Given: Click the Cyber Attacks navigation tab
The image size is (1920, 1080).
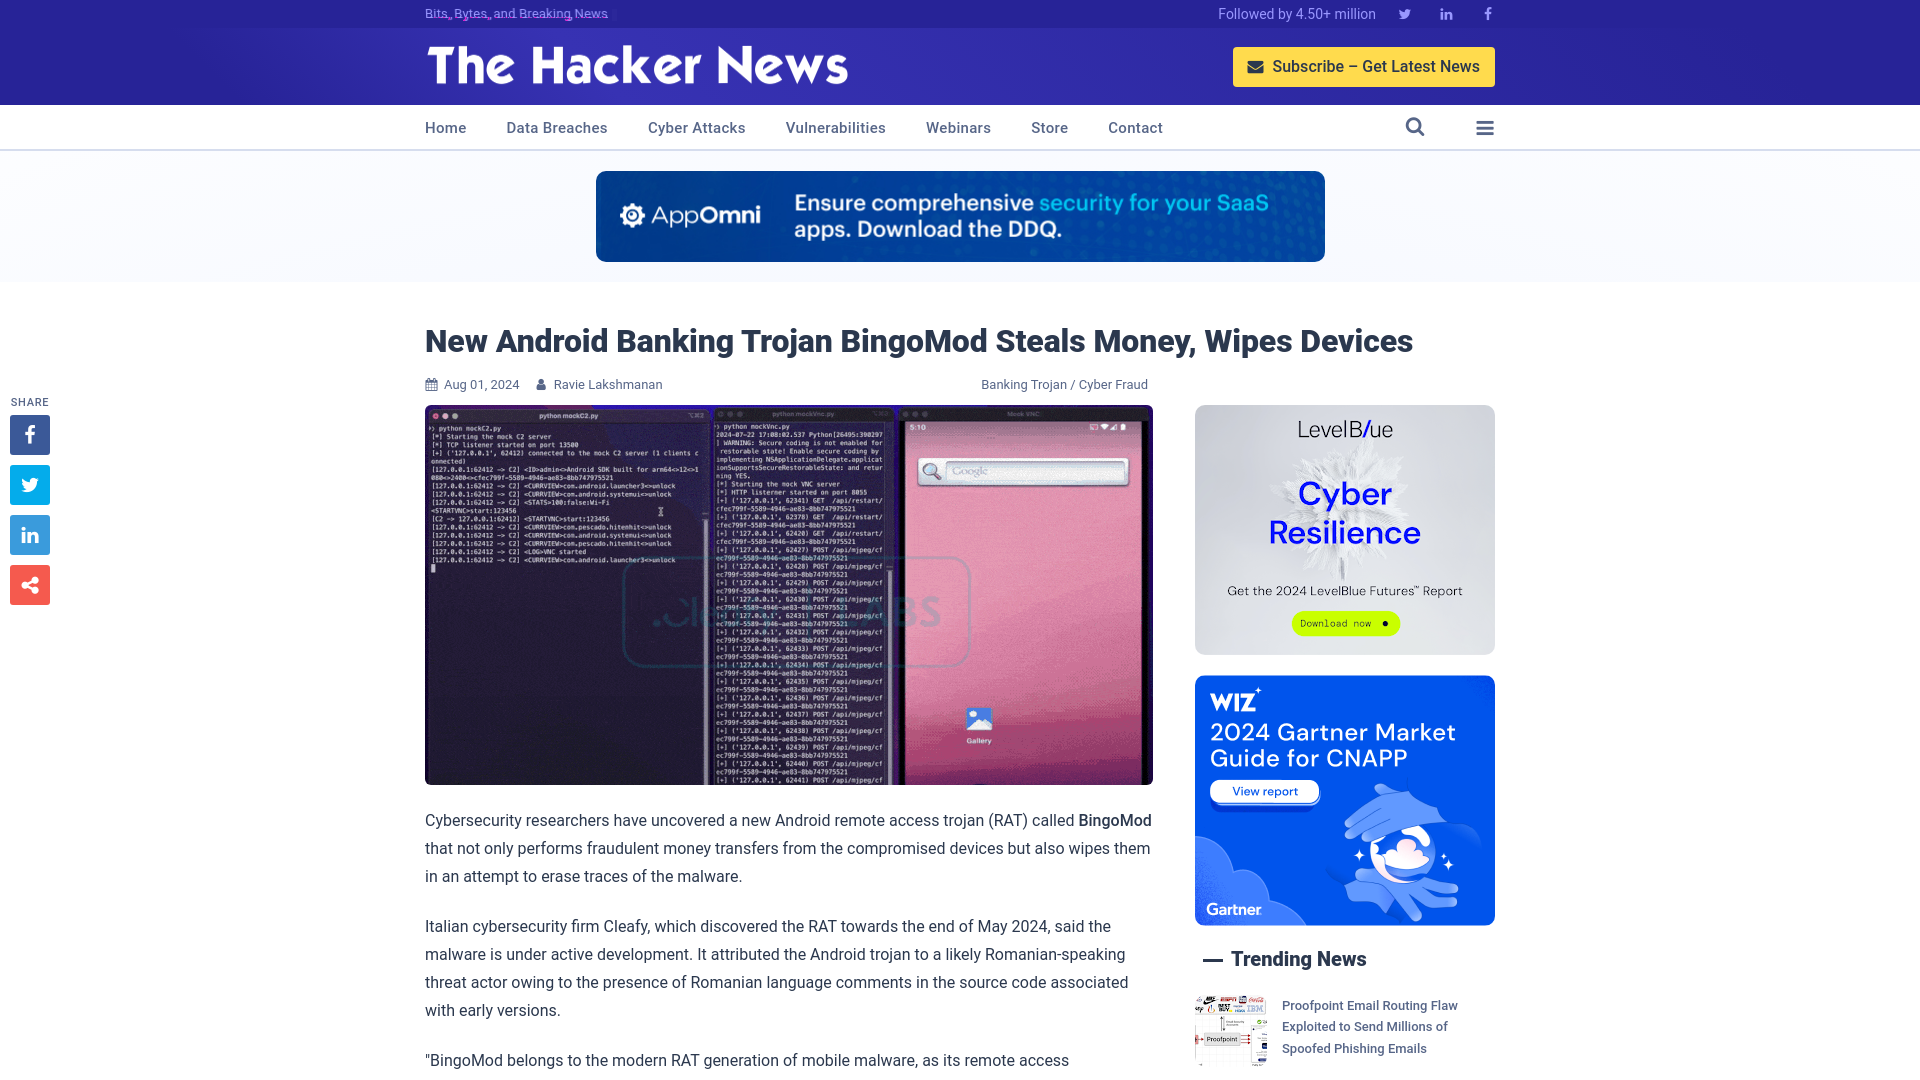Looking at the screenshot, I should (x=696, y=127).
